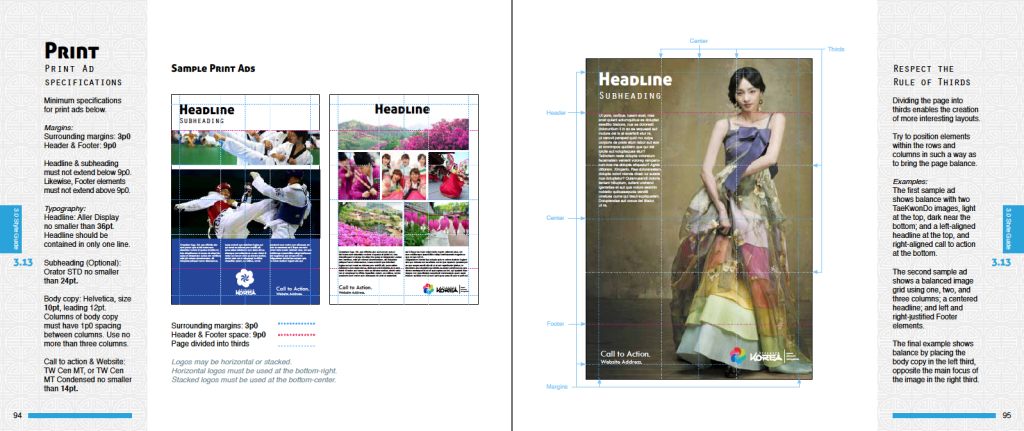Screen dimensions: 1024x431
Task: Click the "3.13" section number on right page
Action: click(x=1001, y=263)
